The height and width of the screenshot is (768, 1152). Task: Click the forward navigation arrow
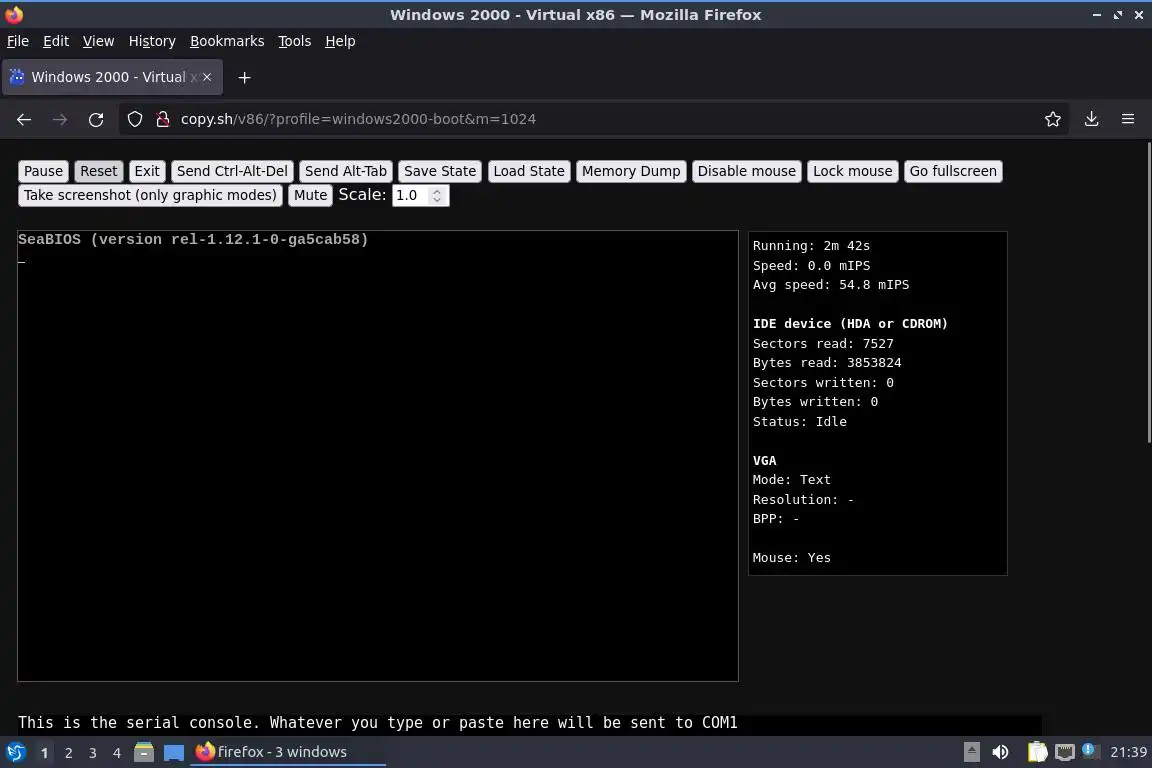(60, 119)
